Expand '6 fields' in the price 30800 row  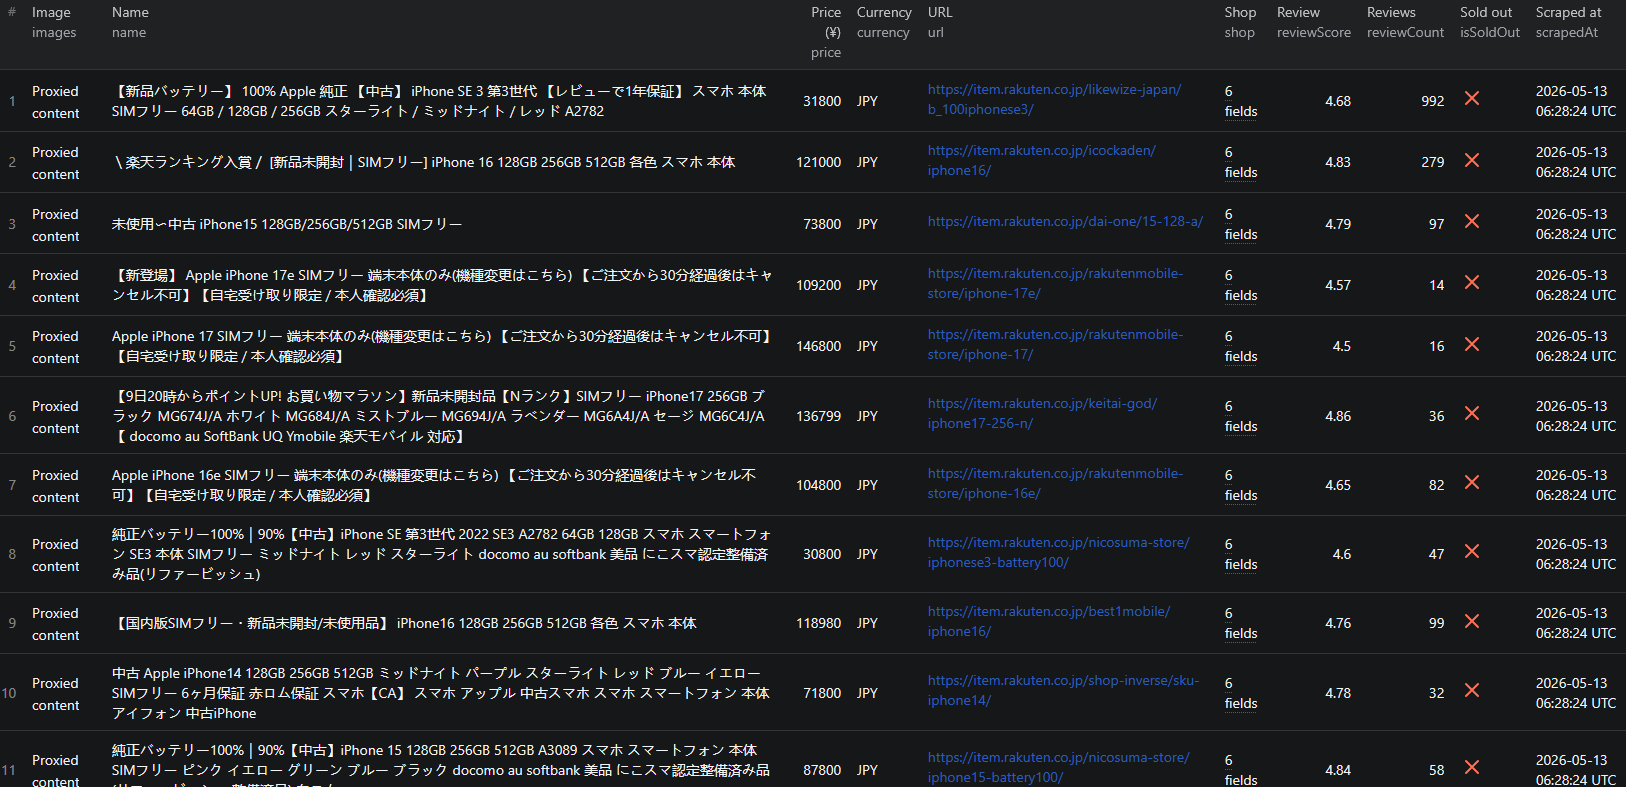pyautogui.click(x=1240, y=554)
